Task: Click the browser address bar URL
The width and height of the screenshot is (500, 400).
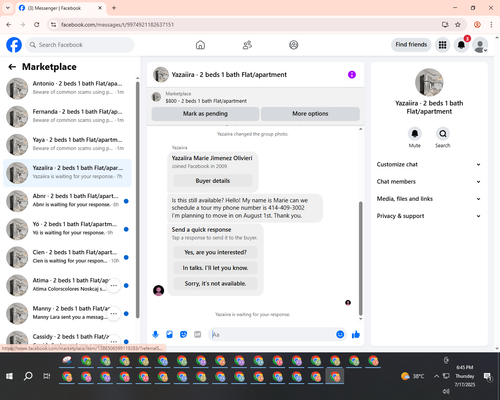Action: [118, 25]
